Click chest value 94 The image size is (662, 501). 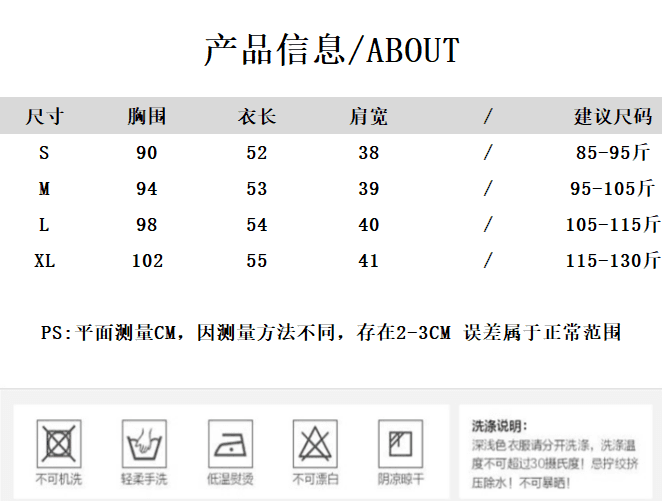[147, 189]
